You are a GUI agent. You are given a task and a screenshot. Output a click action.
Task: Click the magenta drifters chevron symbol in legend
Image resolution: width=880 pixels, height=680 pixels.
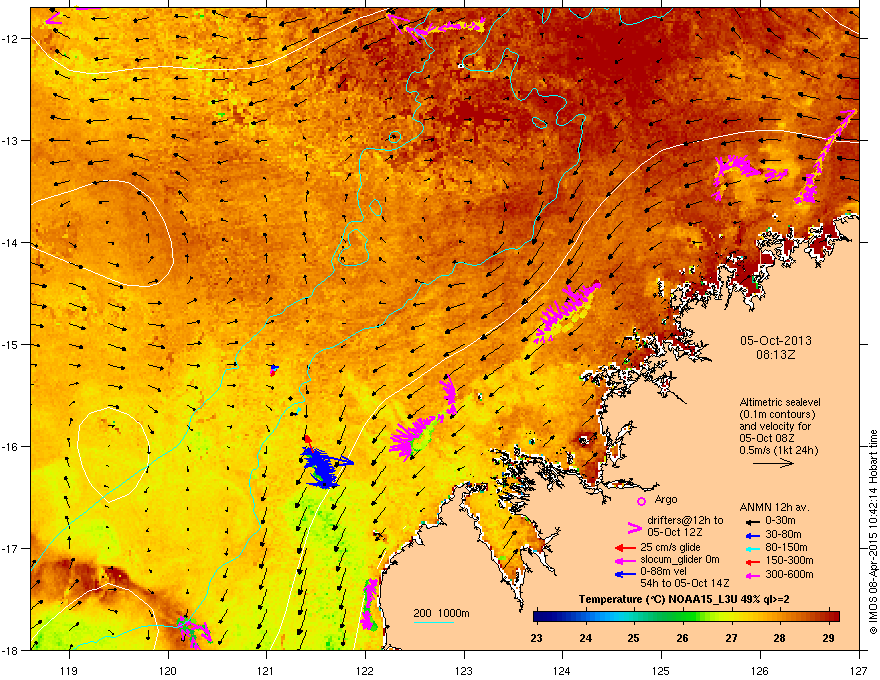click(x=634, y=527)
